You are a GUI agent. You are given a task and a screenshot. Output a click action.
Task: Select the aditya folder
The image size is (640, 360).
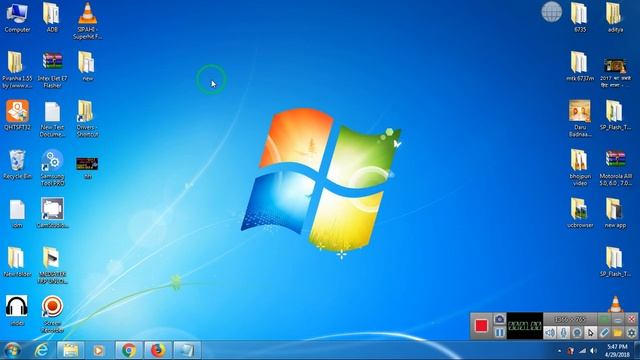click(x=615, y=17)
